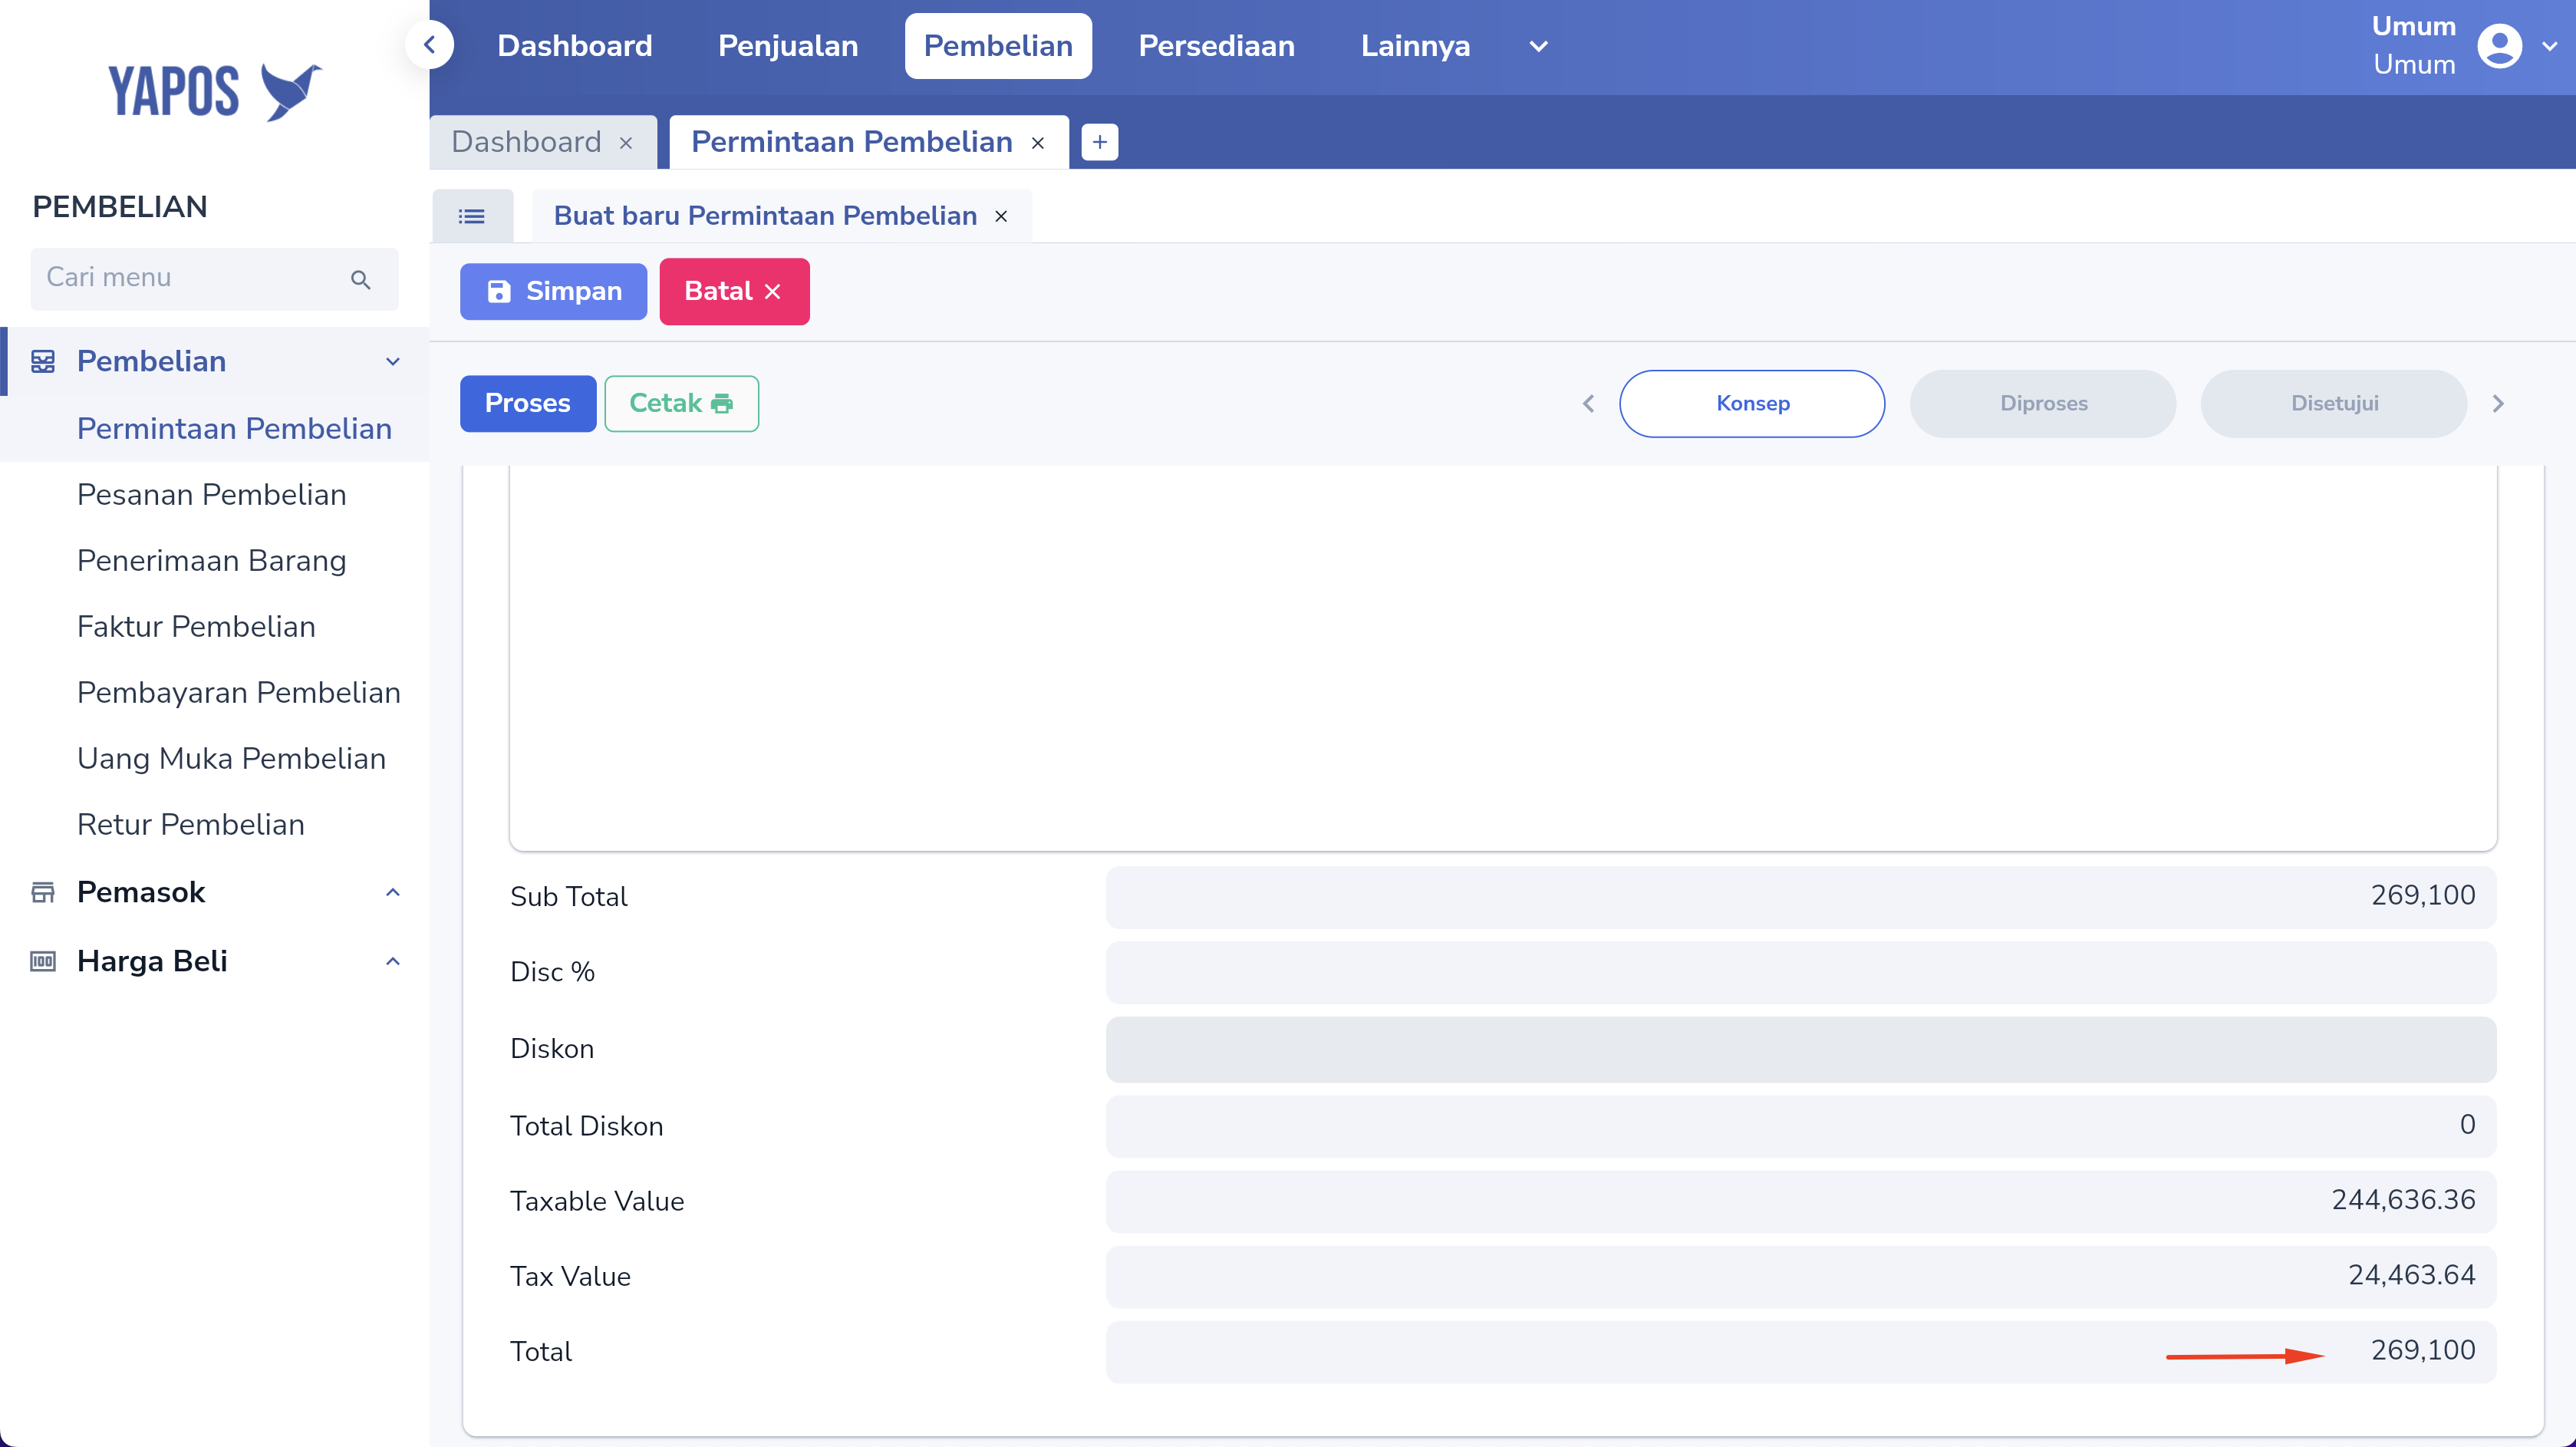Click the Cetak print button
The width and height of the screenshot is (2576, 1447).
pos(681,404)
